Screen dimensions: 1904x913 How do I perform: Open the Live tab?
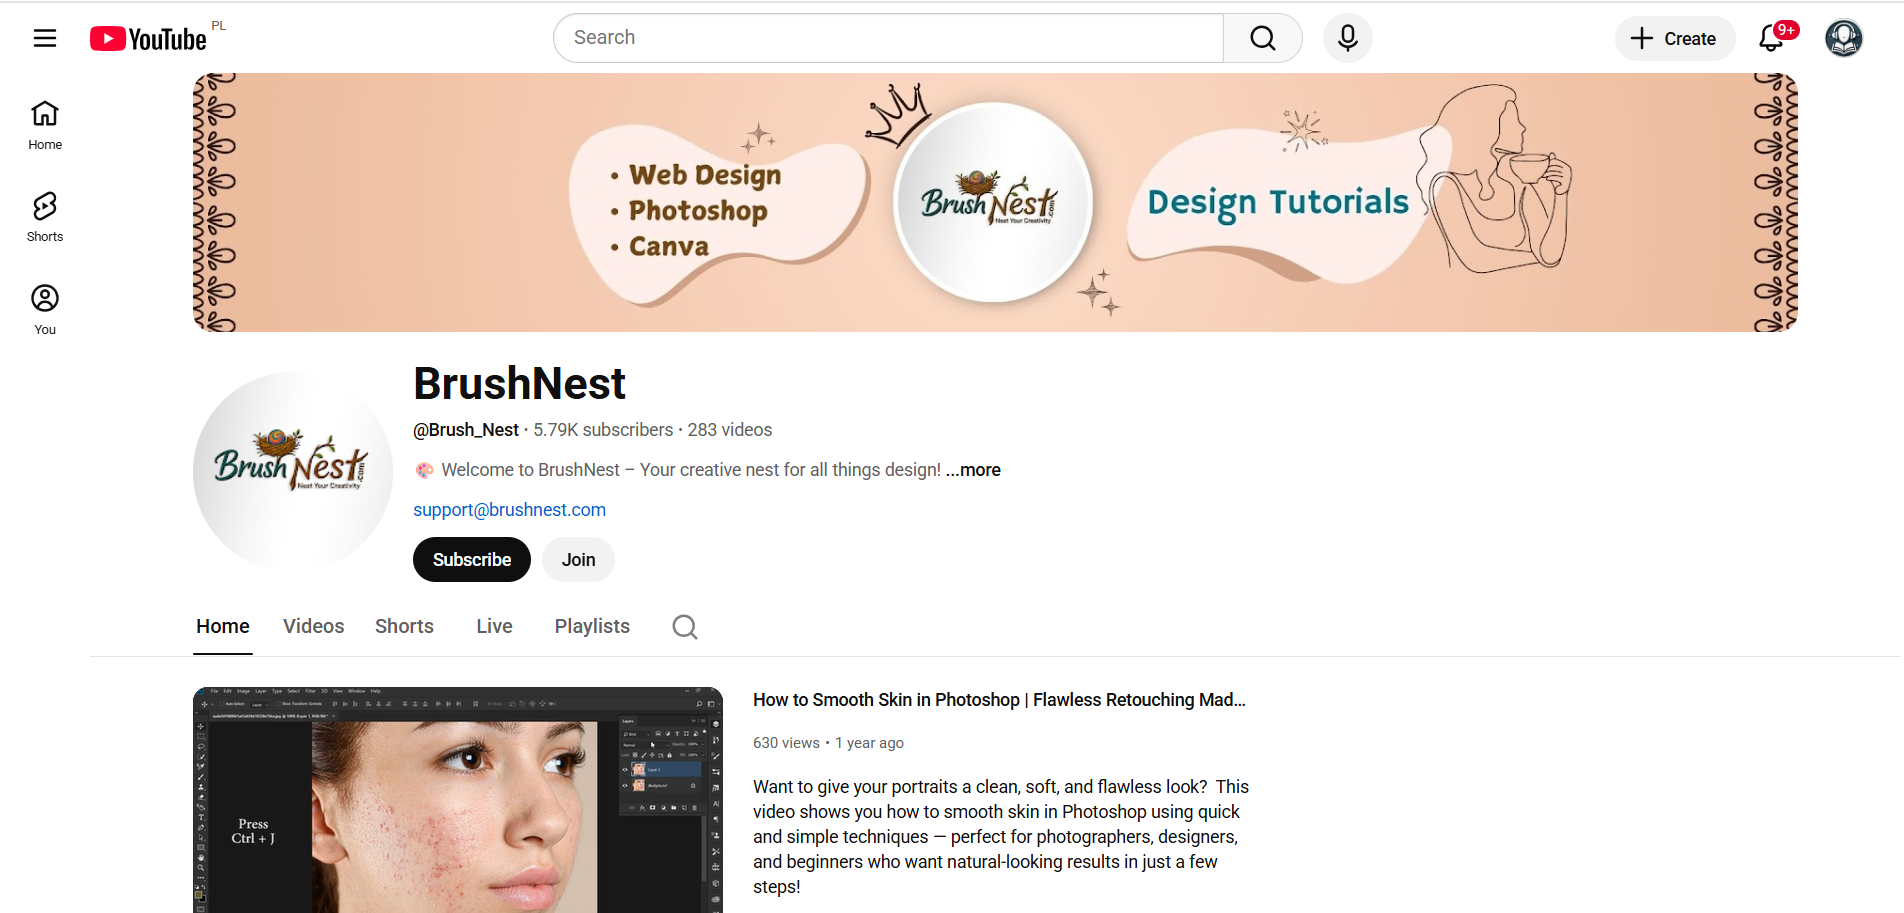pos(494,627)
